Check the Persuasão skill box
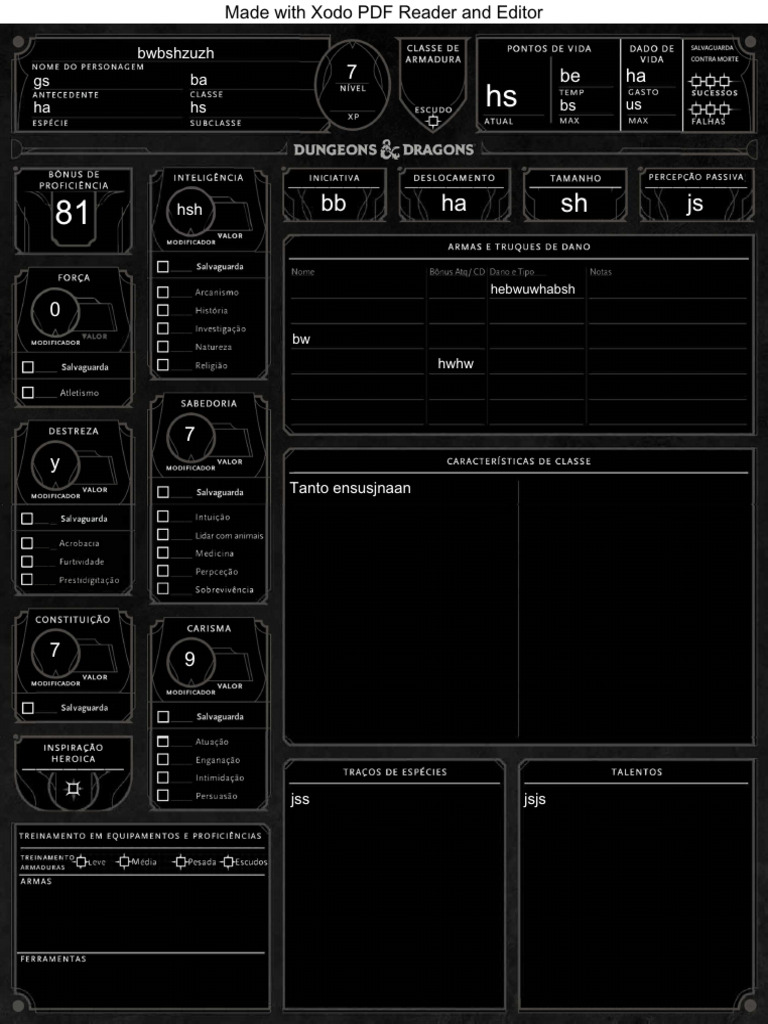This screenshot has height=1024, width=768. (x=163, y=795)
